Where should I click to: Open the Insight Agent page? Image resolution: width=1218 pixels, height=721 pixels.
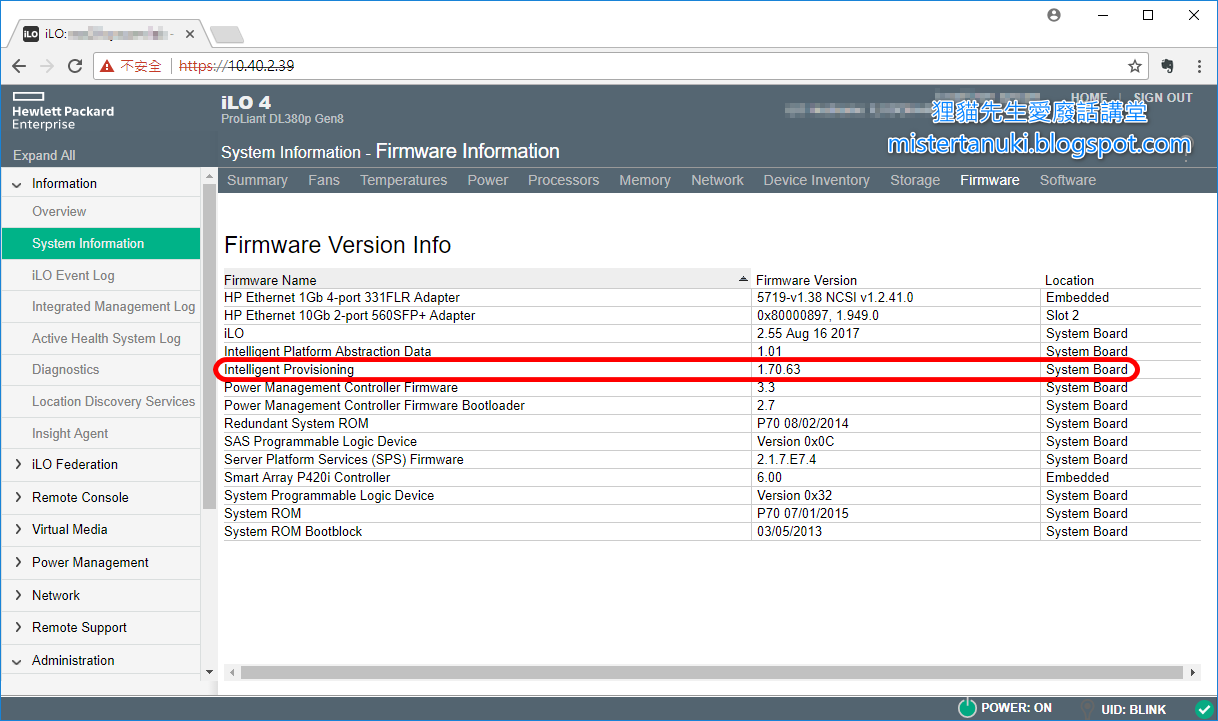point(70,433)
